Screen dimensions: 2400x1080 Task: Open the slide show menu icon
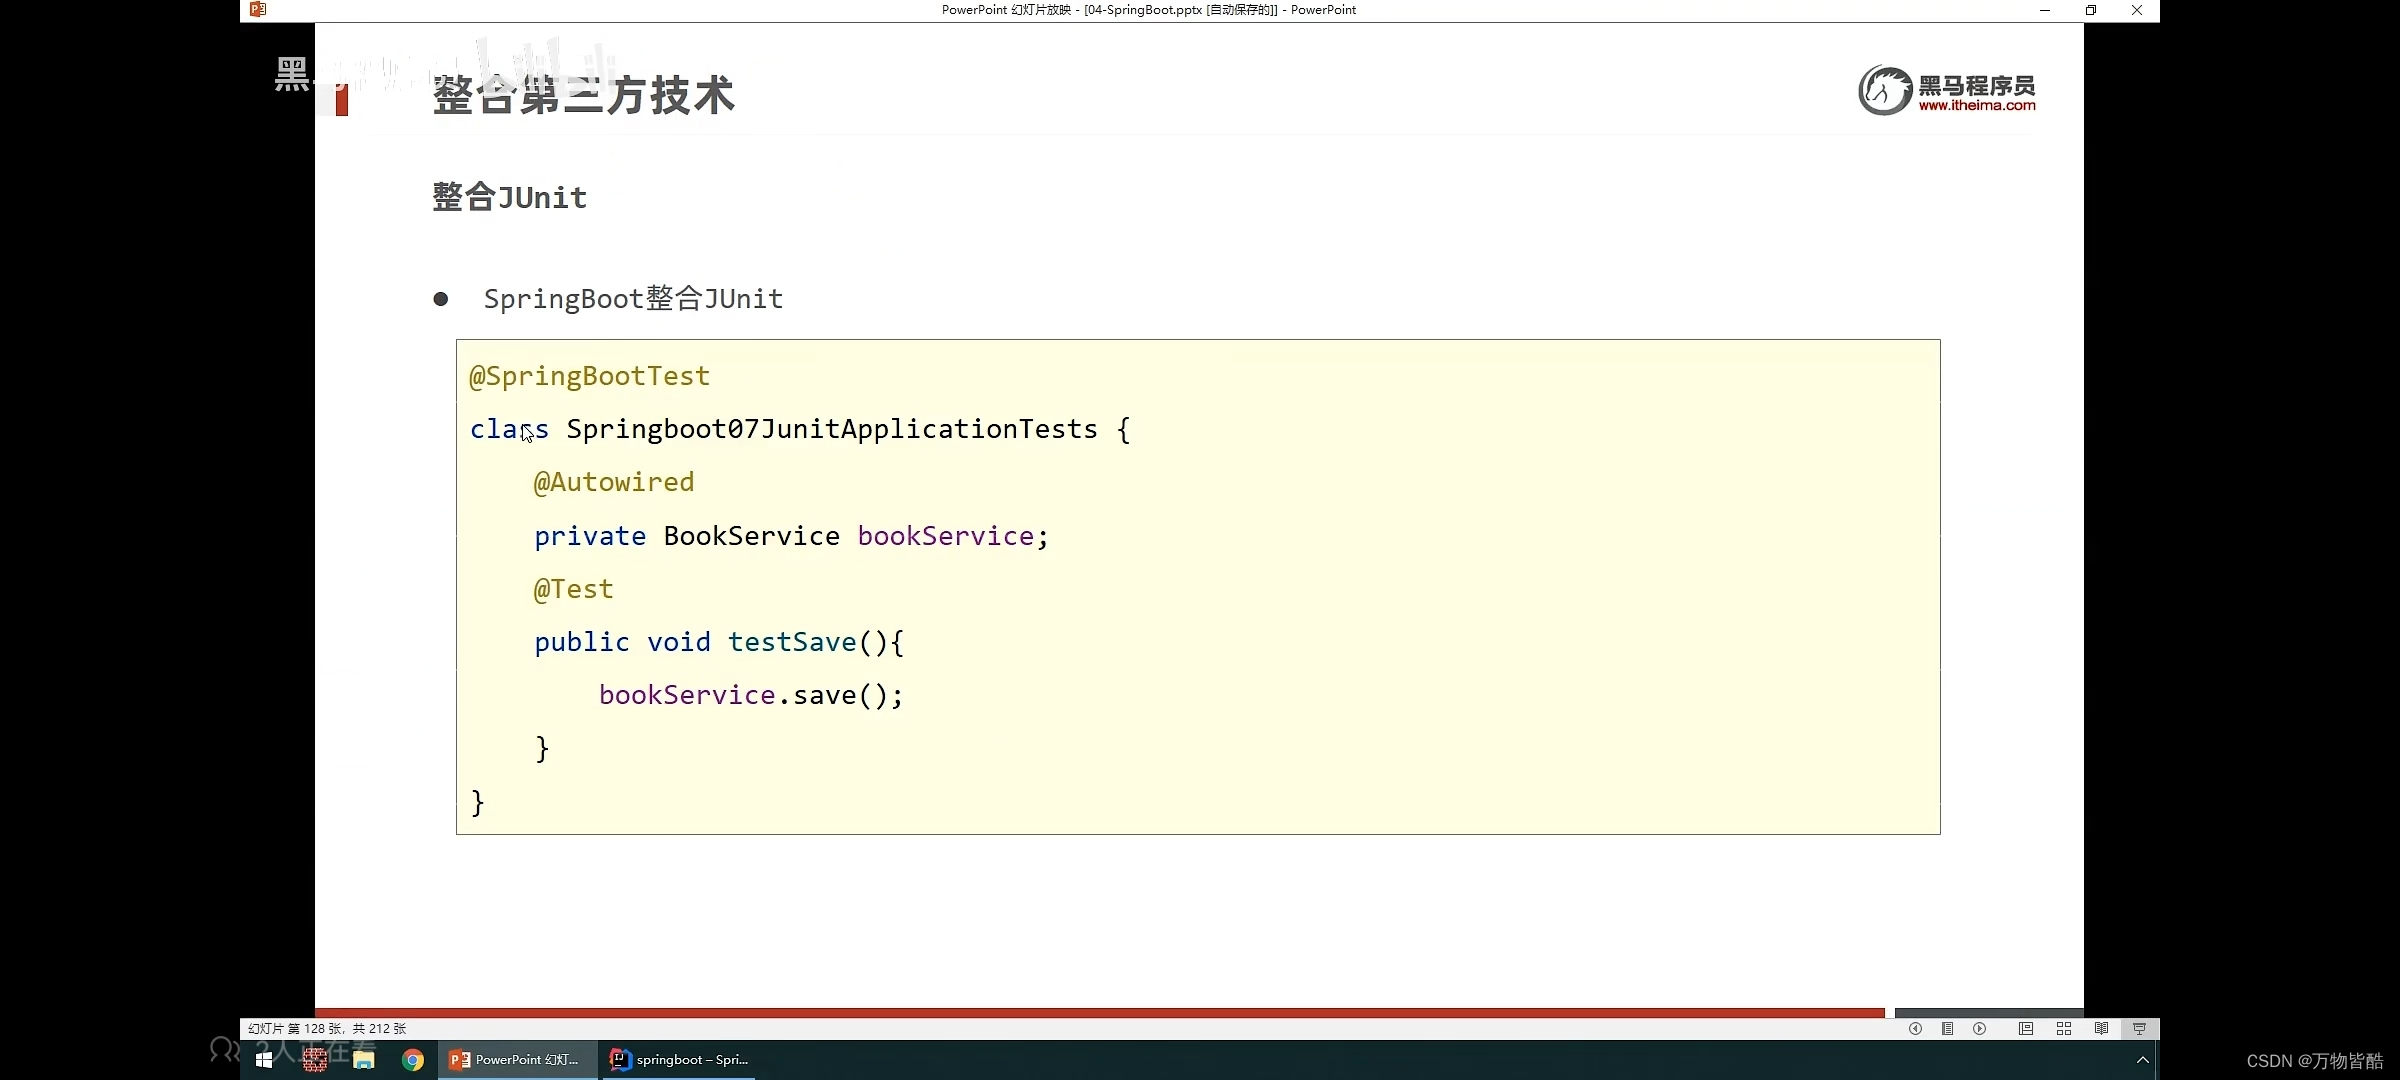[x=1947, y=1028]
